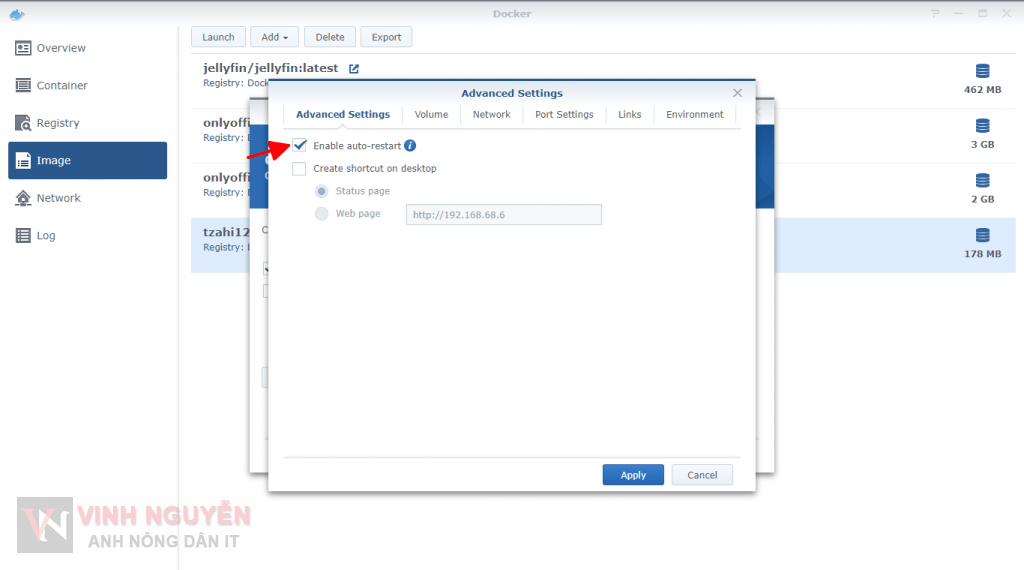Switch to the Volume tab
1024x570 pixels.
431,115
